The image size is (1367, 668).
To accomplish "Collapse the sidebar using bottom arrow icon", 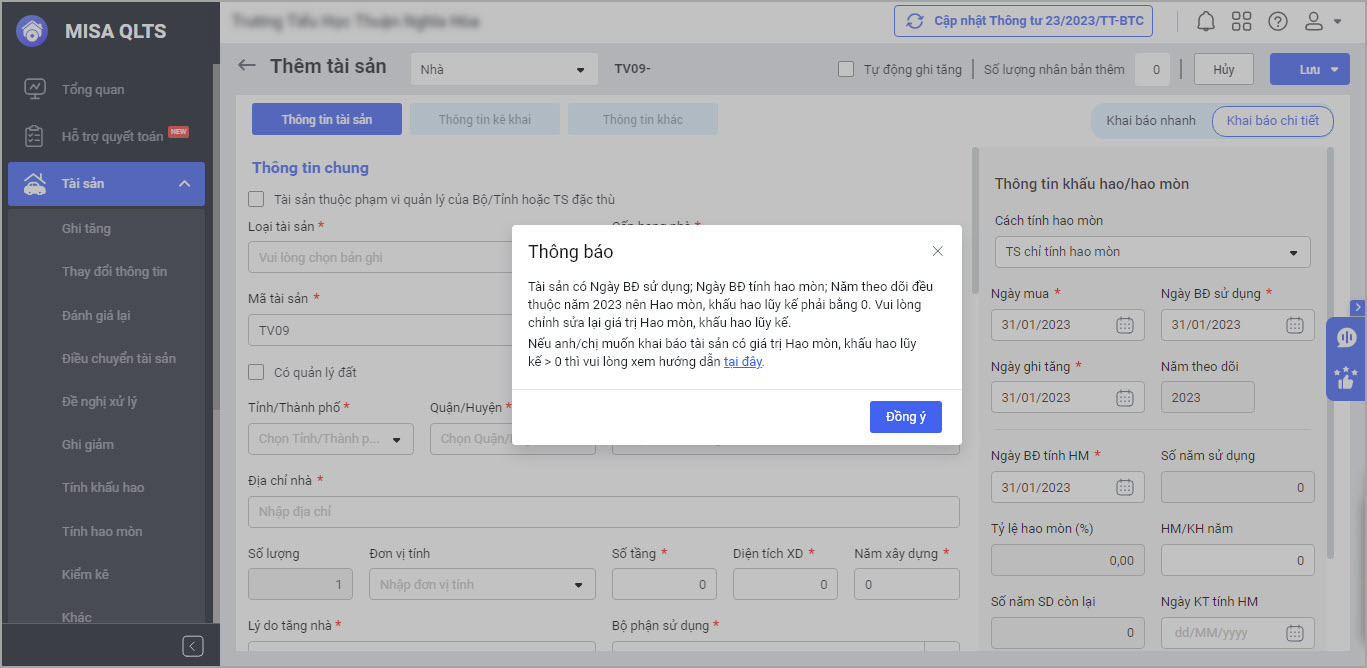I will point(193,646).
